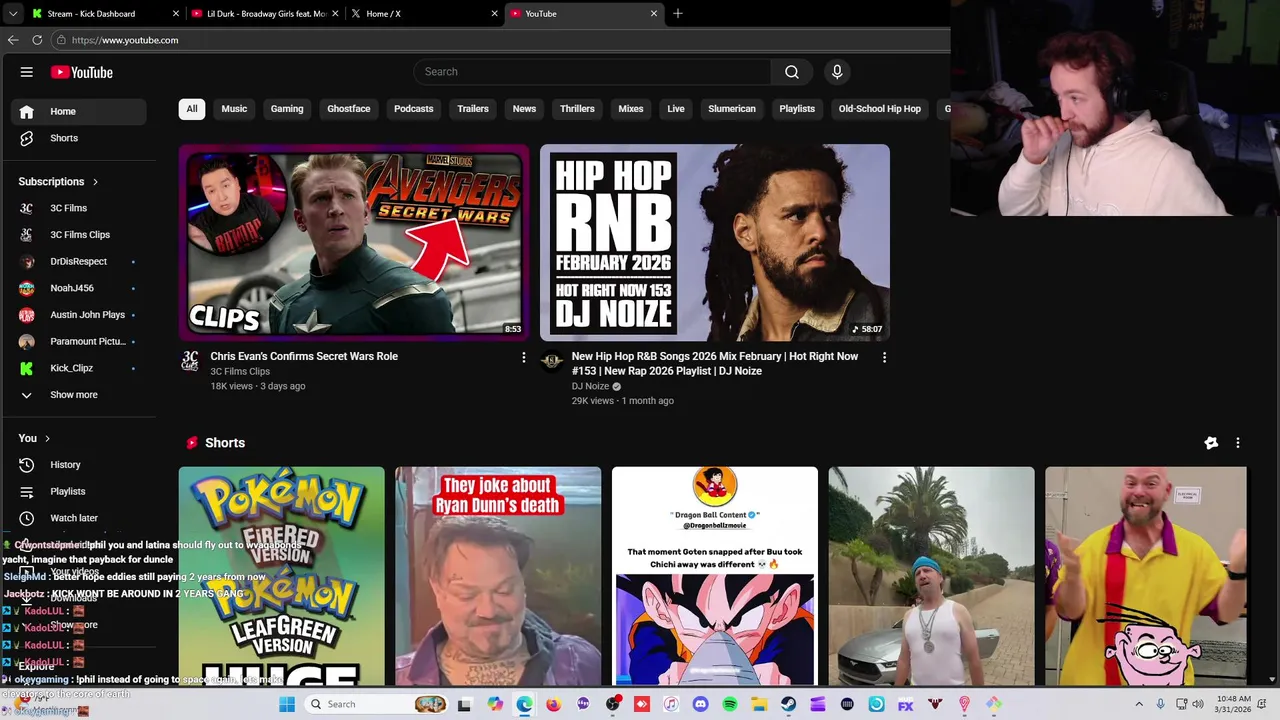Click DJ Noize channel avatar

(551, 361)
